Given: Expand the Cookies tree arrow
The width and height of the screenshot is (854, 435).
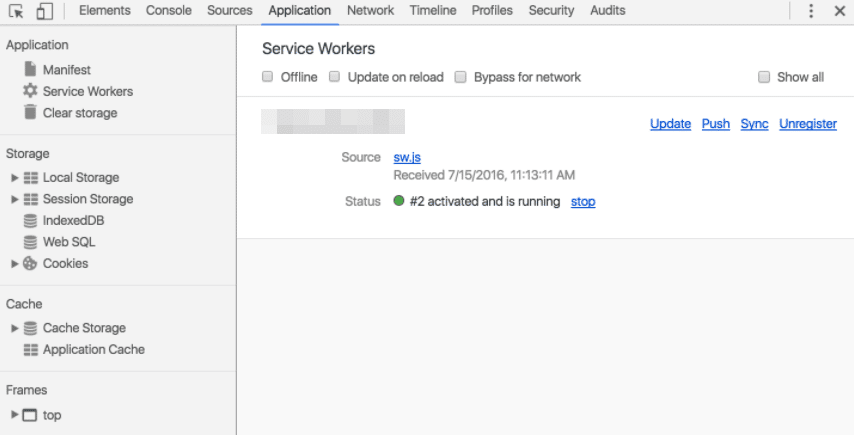Looking at the screenshot, I should pyautogui.click(x=15, y=264).
